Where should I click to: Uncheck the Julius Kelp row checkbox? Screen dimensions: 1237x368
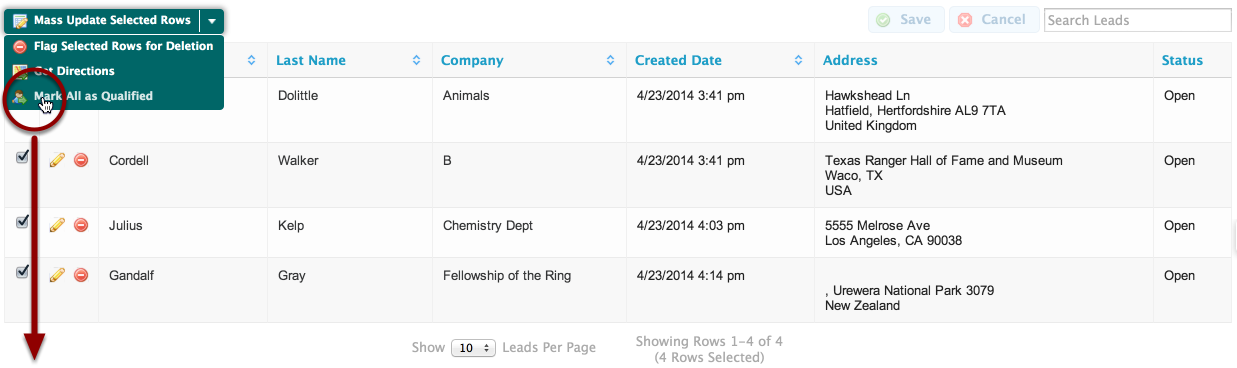coord(22,223)
